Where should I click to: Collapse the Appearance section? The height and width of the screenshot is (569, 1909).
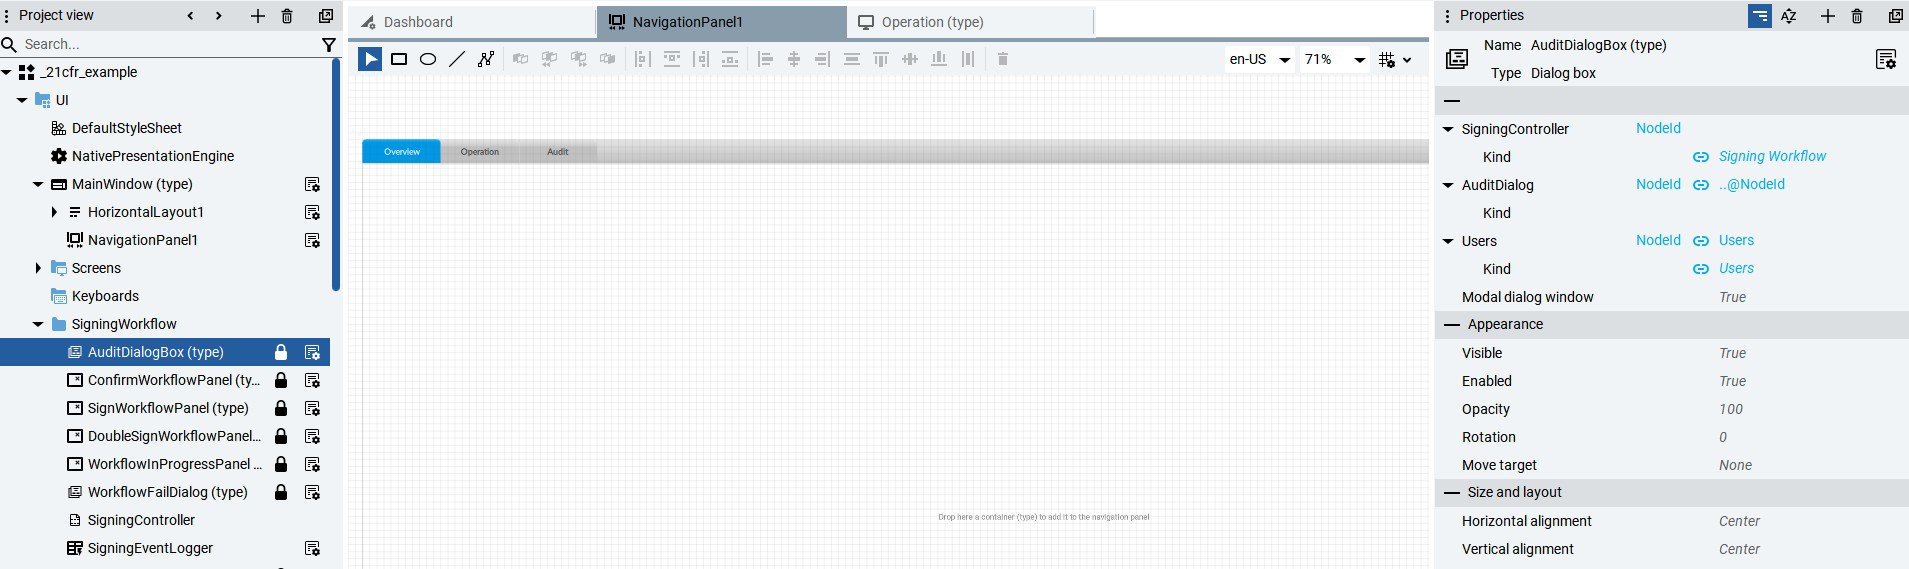point(1452,324)
